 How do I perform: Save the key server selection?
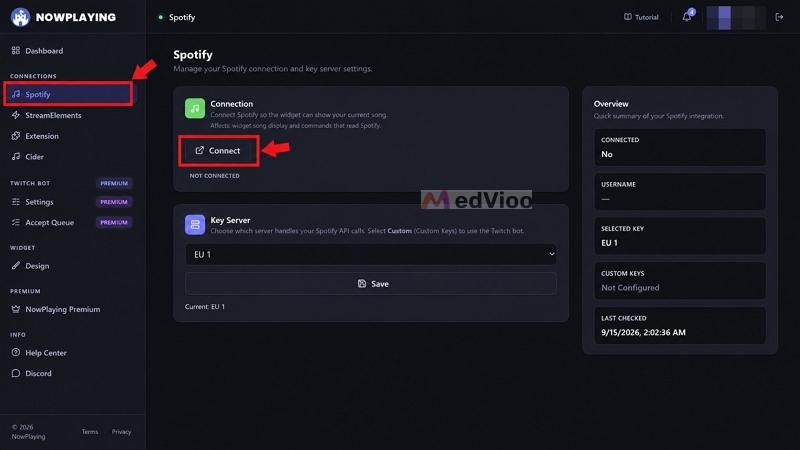[371, 284]
